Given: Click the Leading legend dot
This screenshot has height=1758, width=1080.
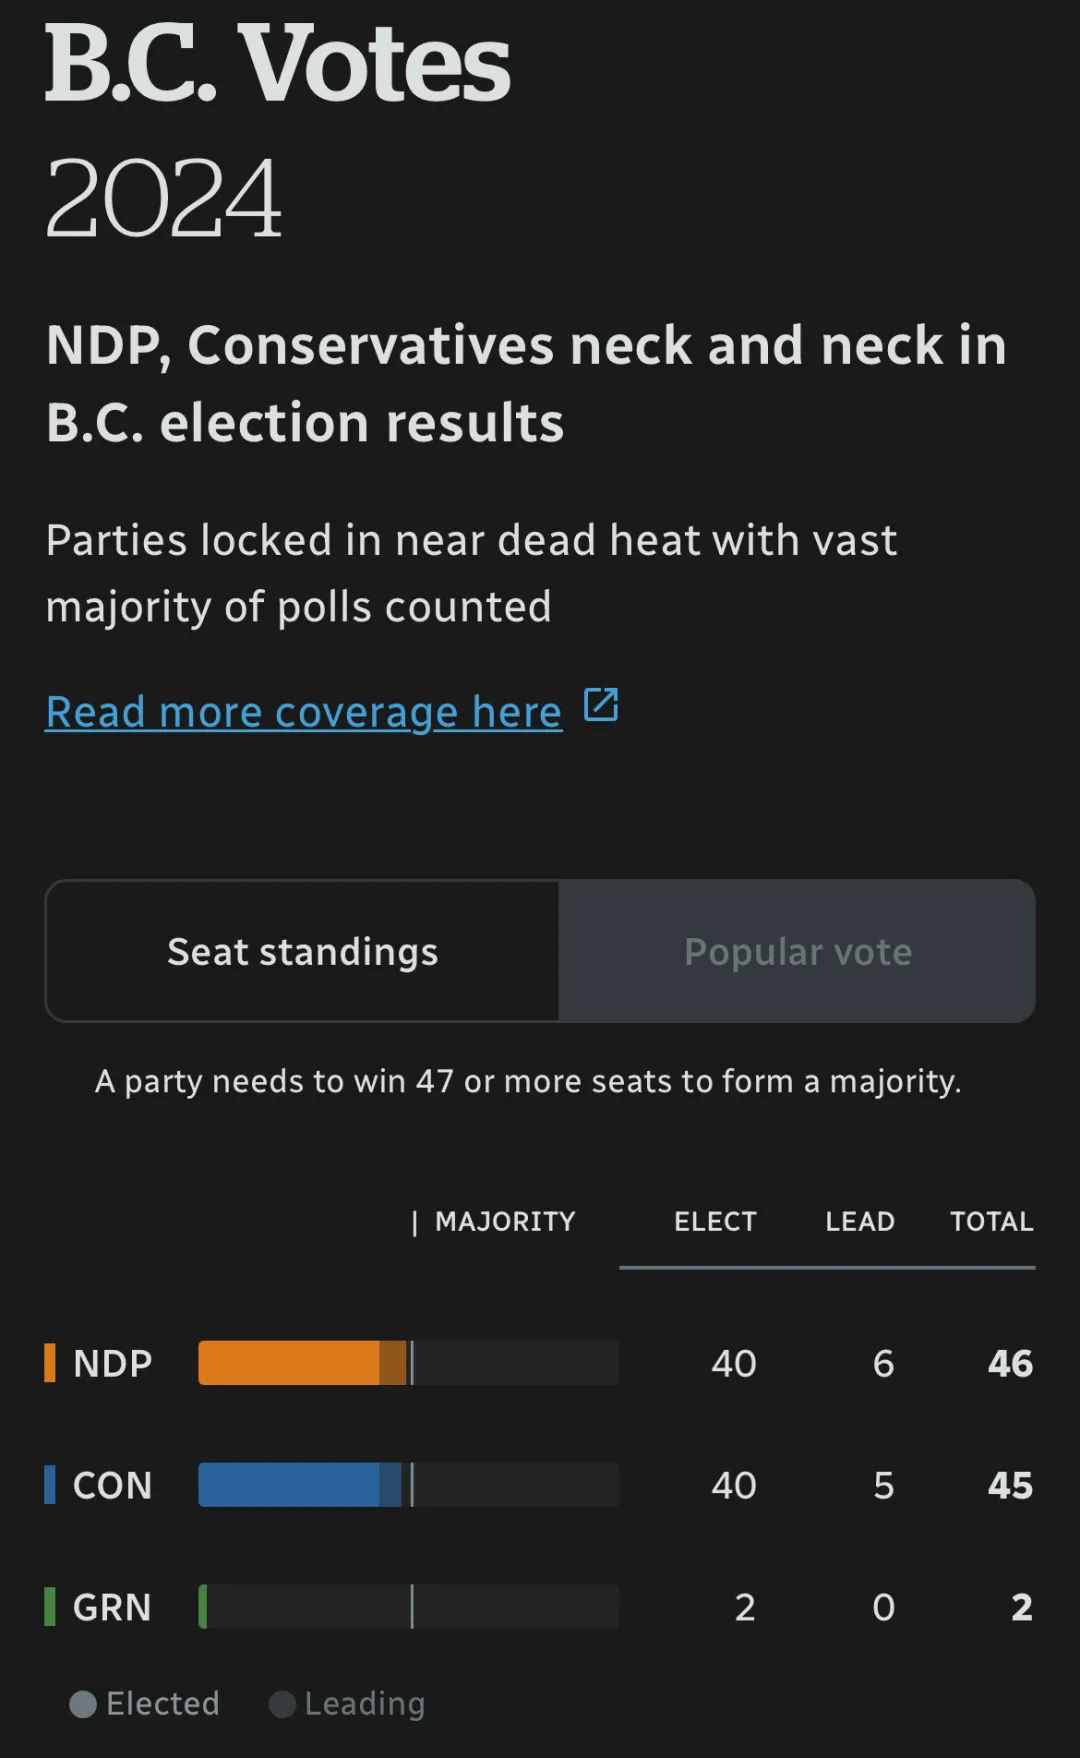Looking at the screenshot, I should tap(283, 1704).
